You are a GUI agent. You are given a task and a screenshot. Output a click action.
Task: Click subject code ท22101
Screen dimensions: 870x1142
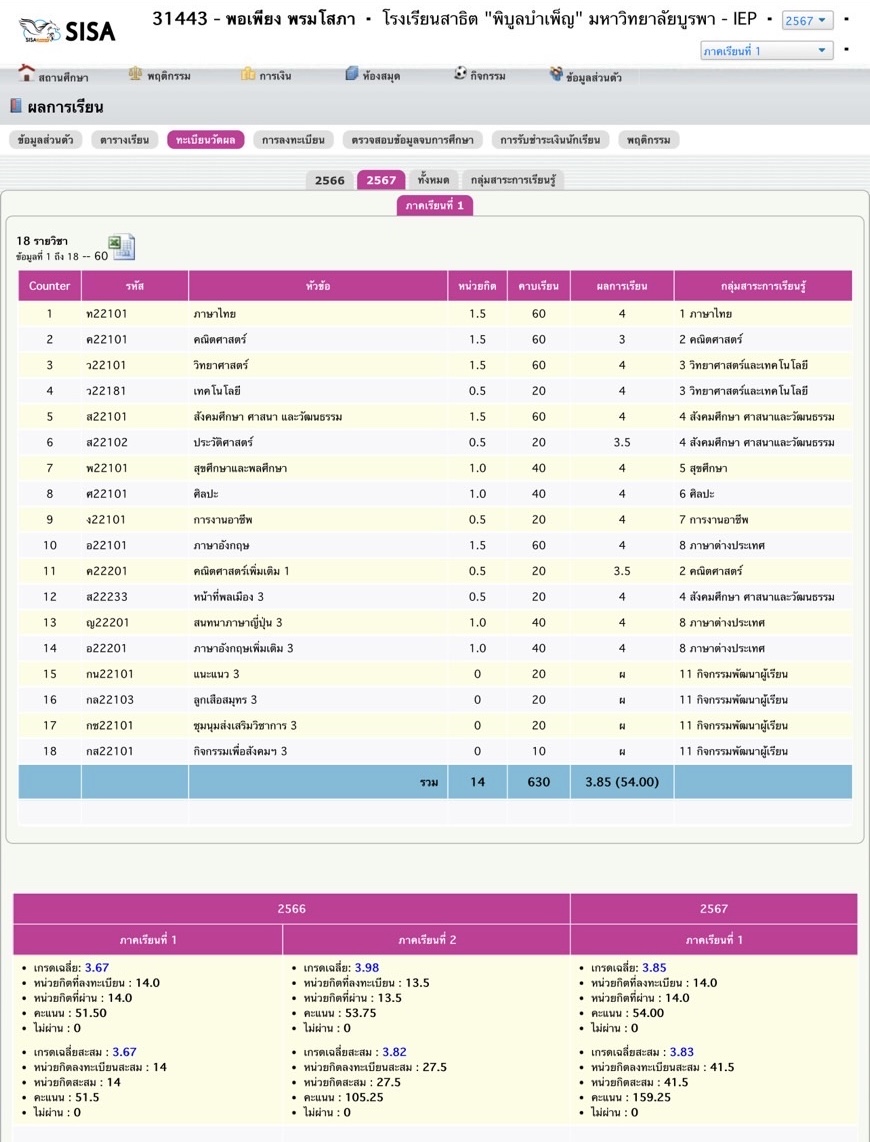(x=106, y=314)
